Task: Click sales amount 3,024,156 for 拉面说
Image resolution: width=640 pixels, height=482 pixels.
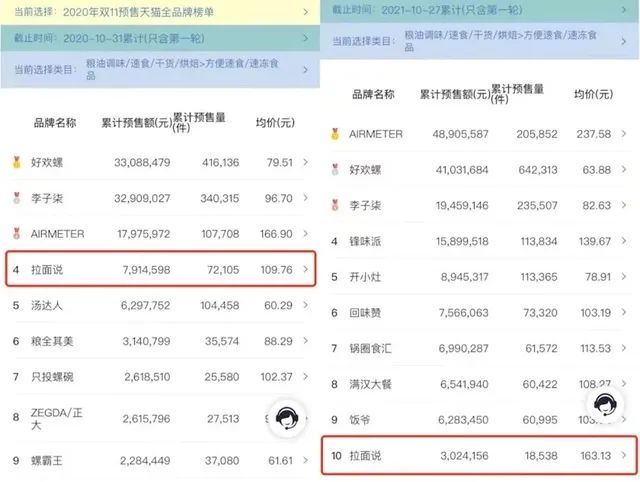Action: pyautogui.click(x=464, y=455)
